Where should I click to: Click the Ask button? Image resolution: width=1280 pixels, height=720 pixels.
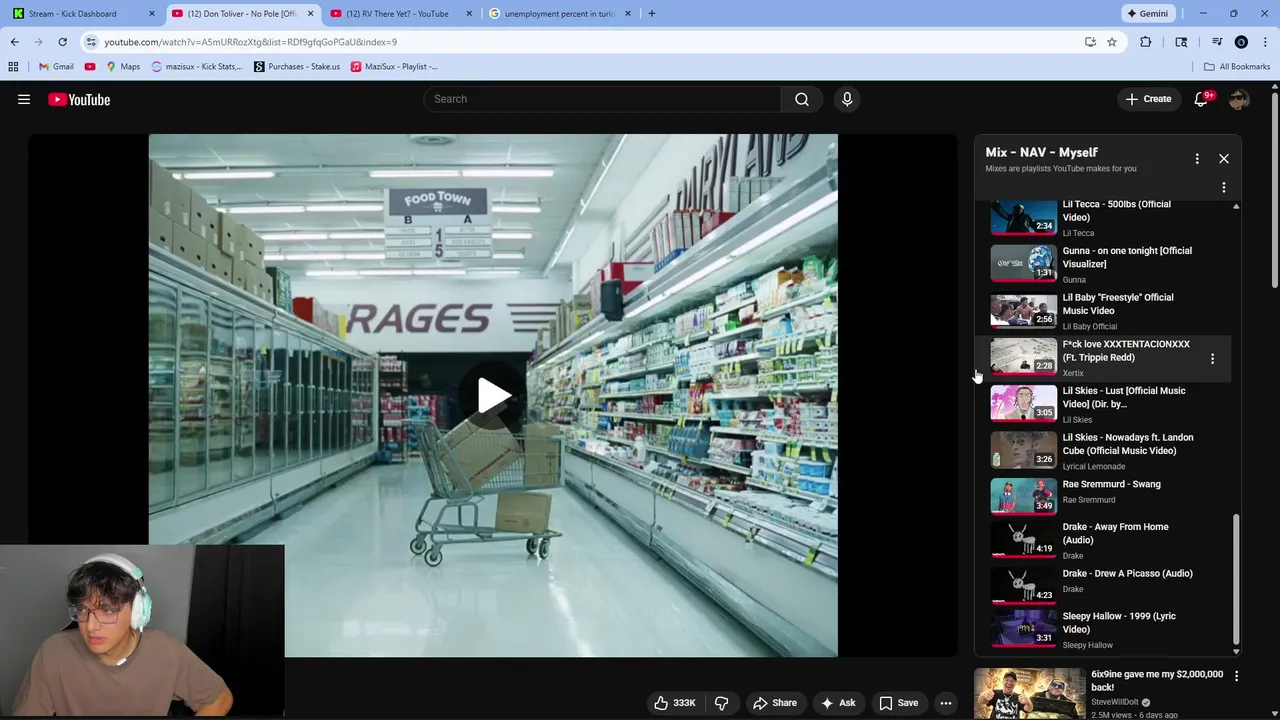[x=838, y=703]
